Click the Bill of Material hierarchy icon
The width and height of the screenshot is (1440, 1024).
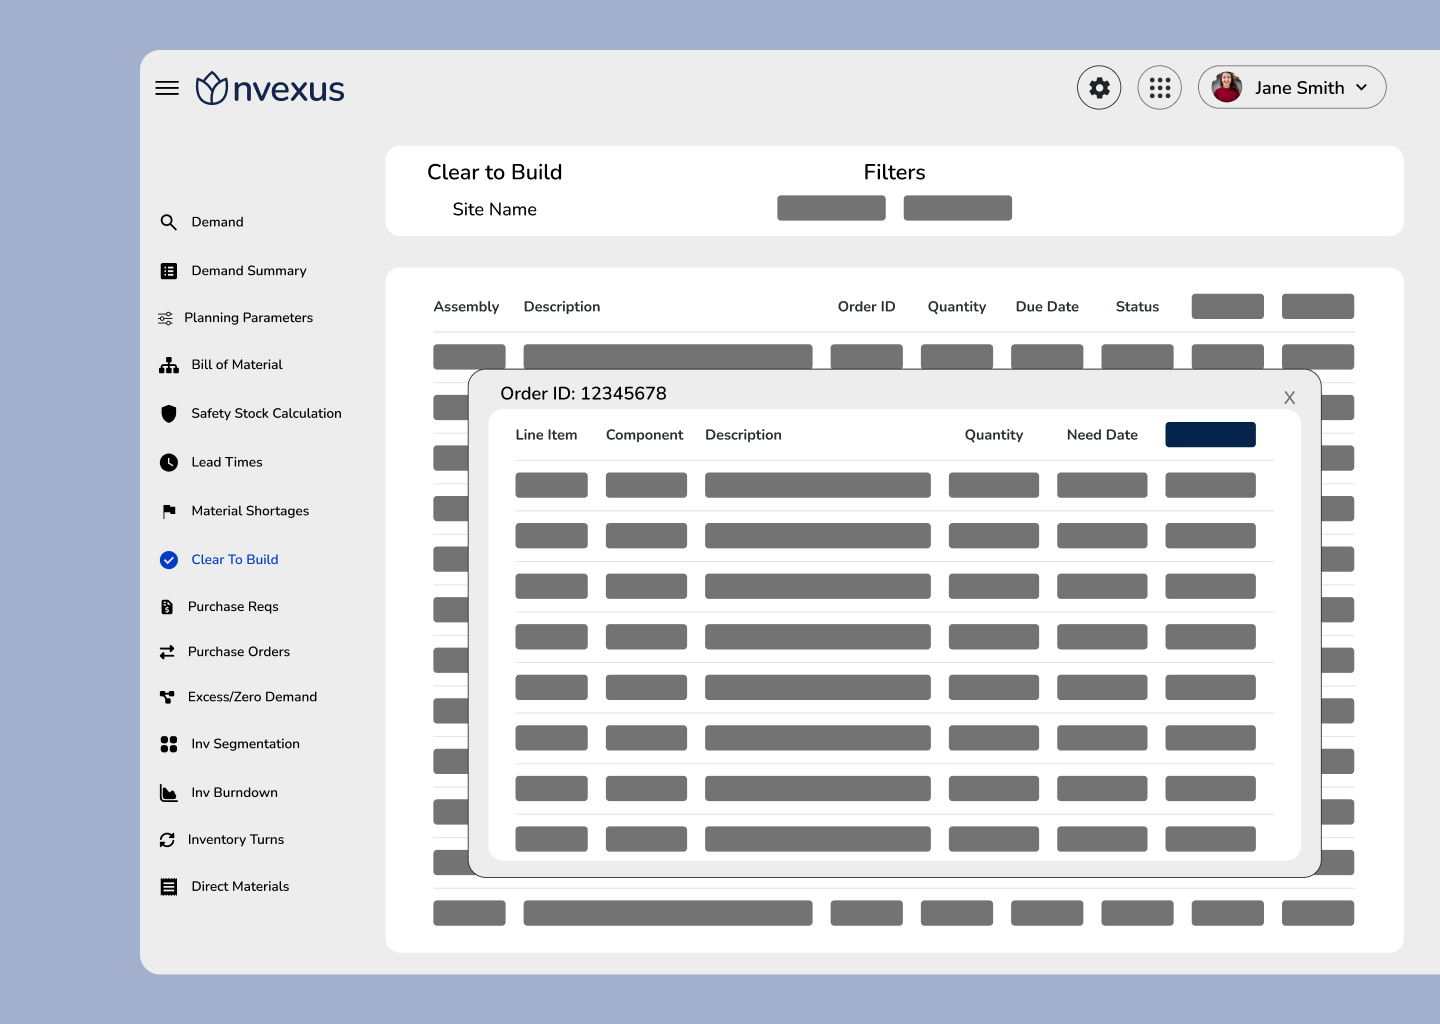coord(169,365)
